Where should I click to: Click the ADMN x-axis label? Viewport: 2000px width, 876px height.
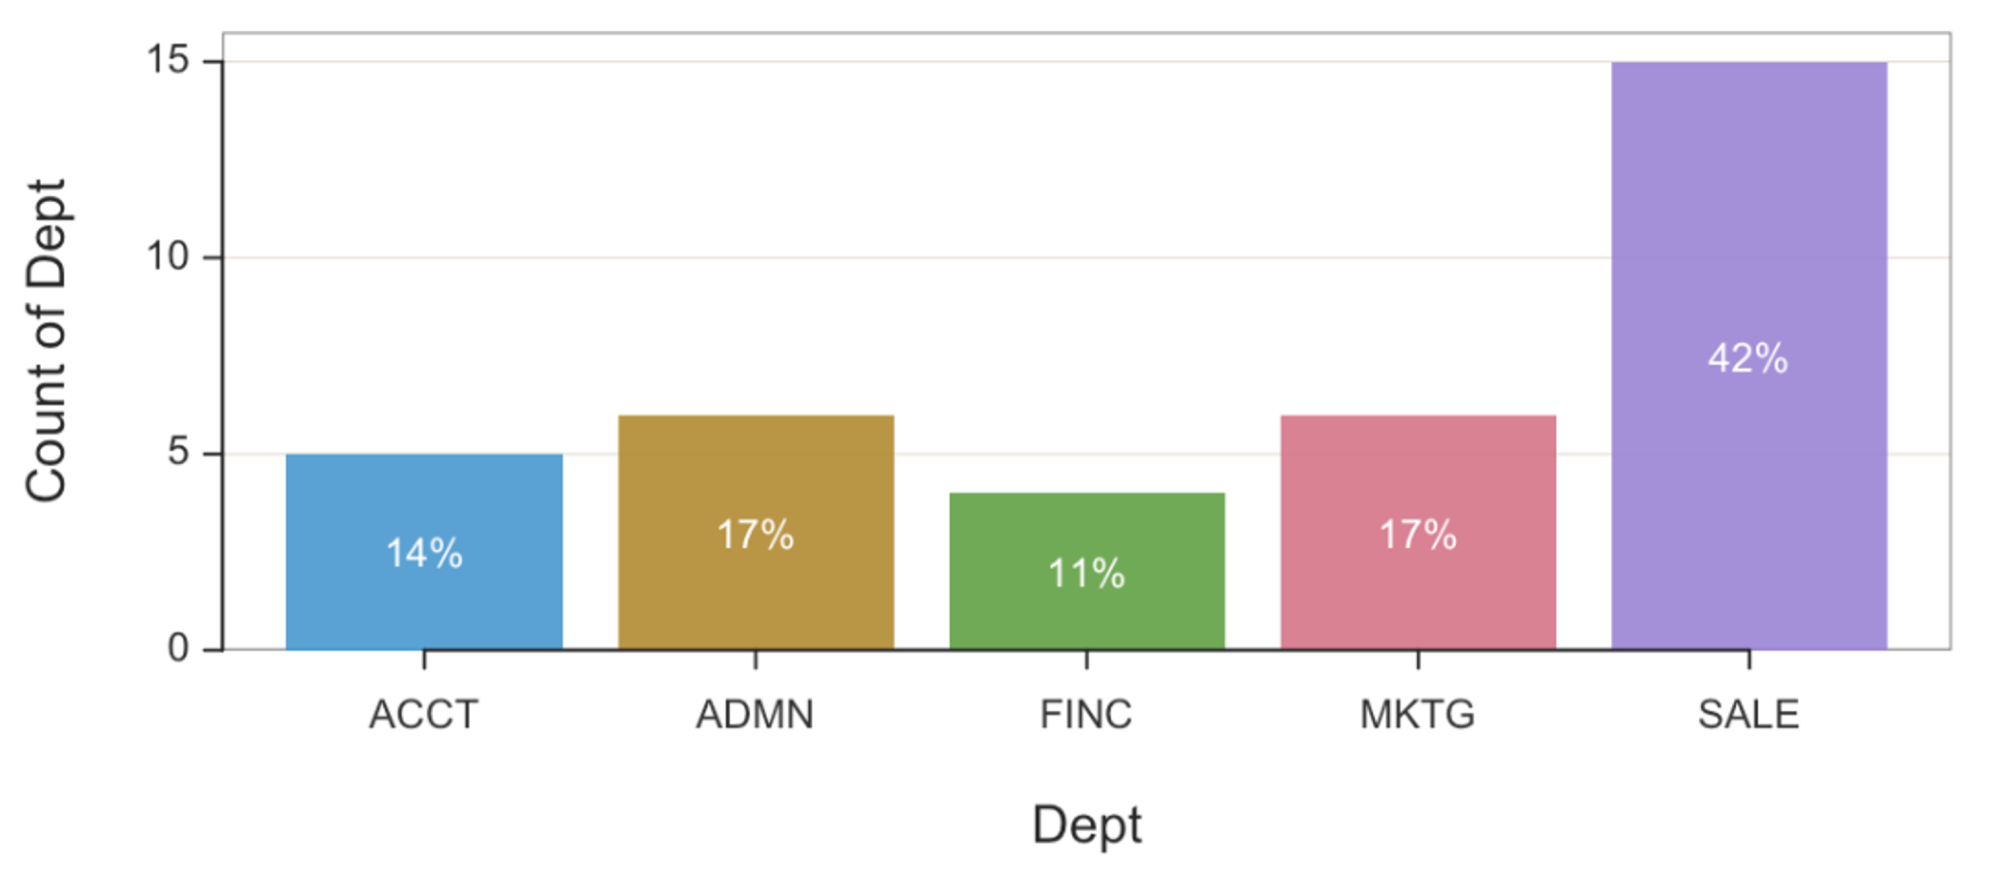click(x=755, y=714)
